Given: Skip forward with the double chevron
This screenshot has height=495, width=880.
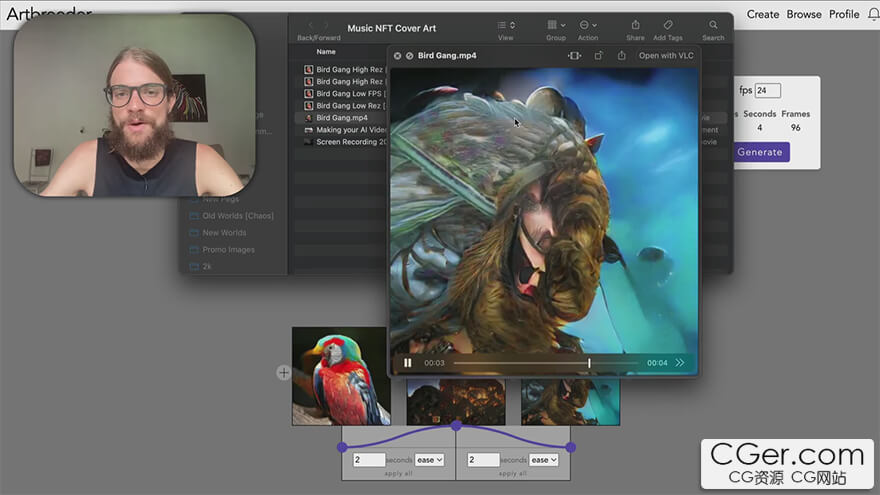Looking at the screenshot, I should [x=680, y=363].
